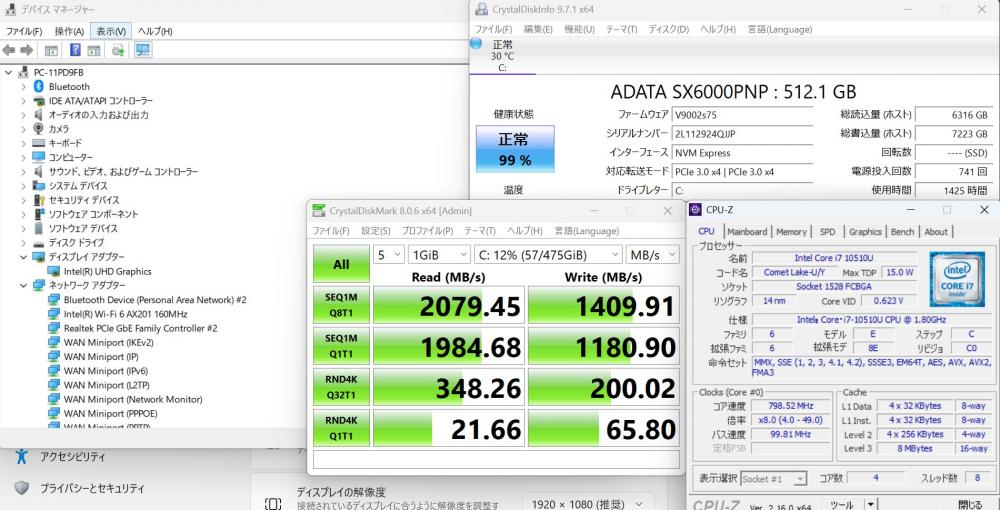Click the accessibility (アクセシビリティ) figure icon
Screen dimensions: 1000x510
22,456
